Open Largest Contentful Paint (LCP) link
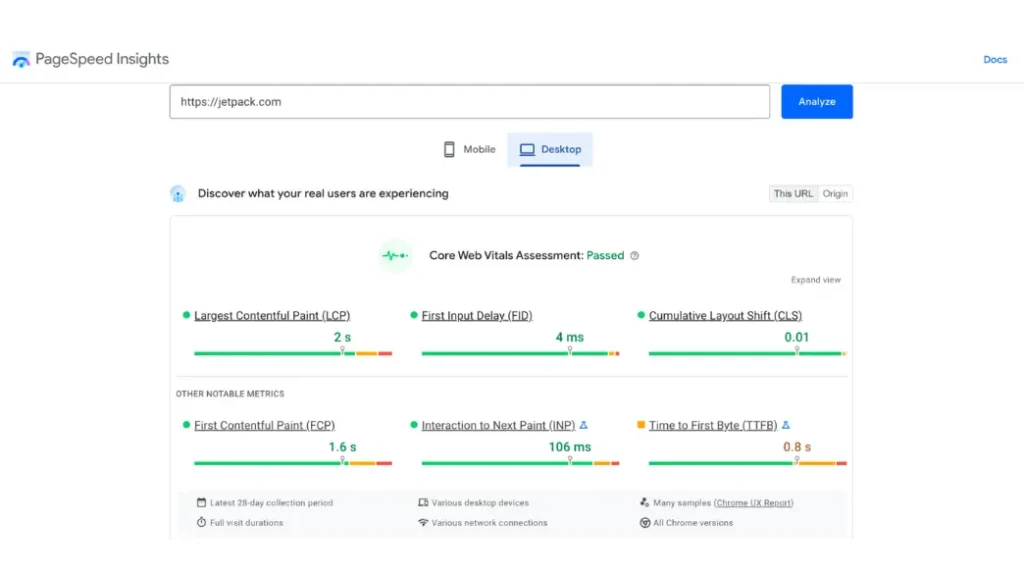This screenshot has height=576, width=1024. click(272, 315)
